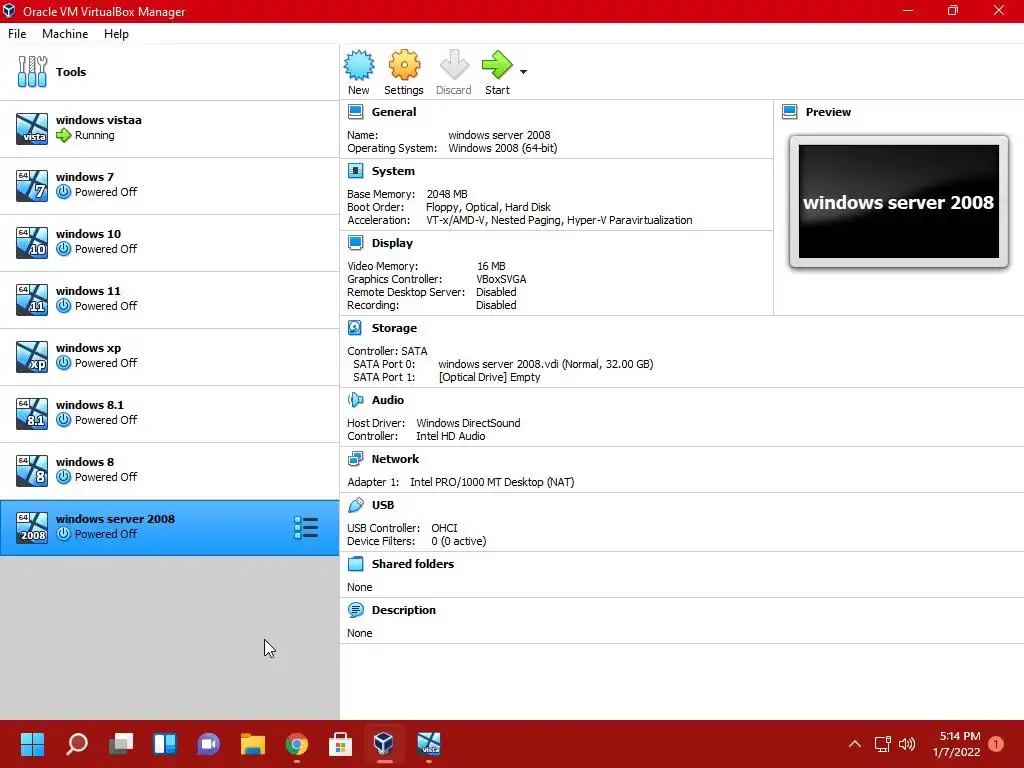Select the Tools entry in sidebar
This screenshot has height=768, width=1024.
pyautogui.click(x=169, y=72)
